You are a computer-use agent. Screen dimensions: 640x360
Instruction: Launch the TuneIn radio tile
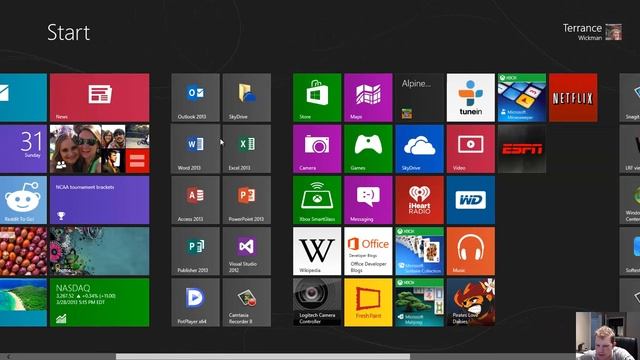click(471, 98)
